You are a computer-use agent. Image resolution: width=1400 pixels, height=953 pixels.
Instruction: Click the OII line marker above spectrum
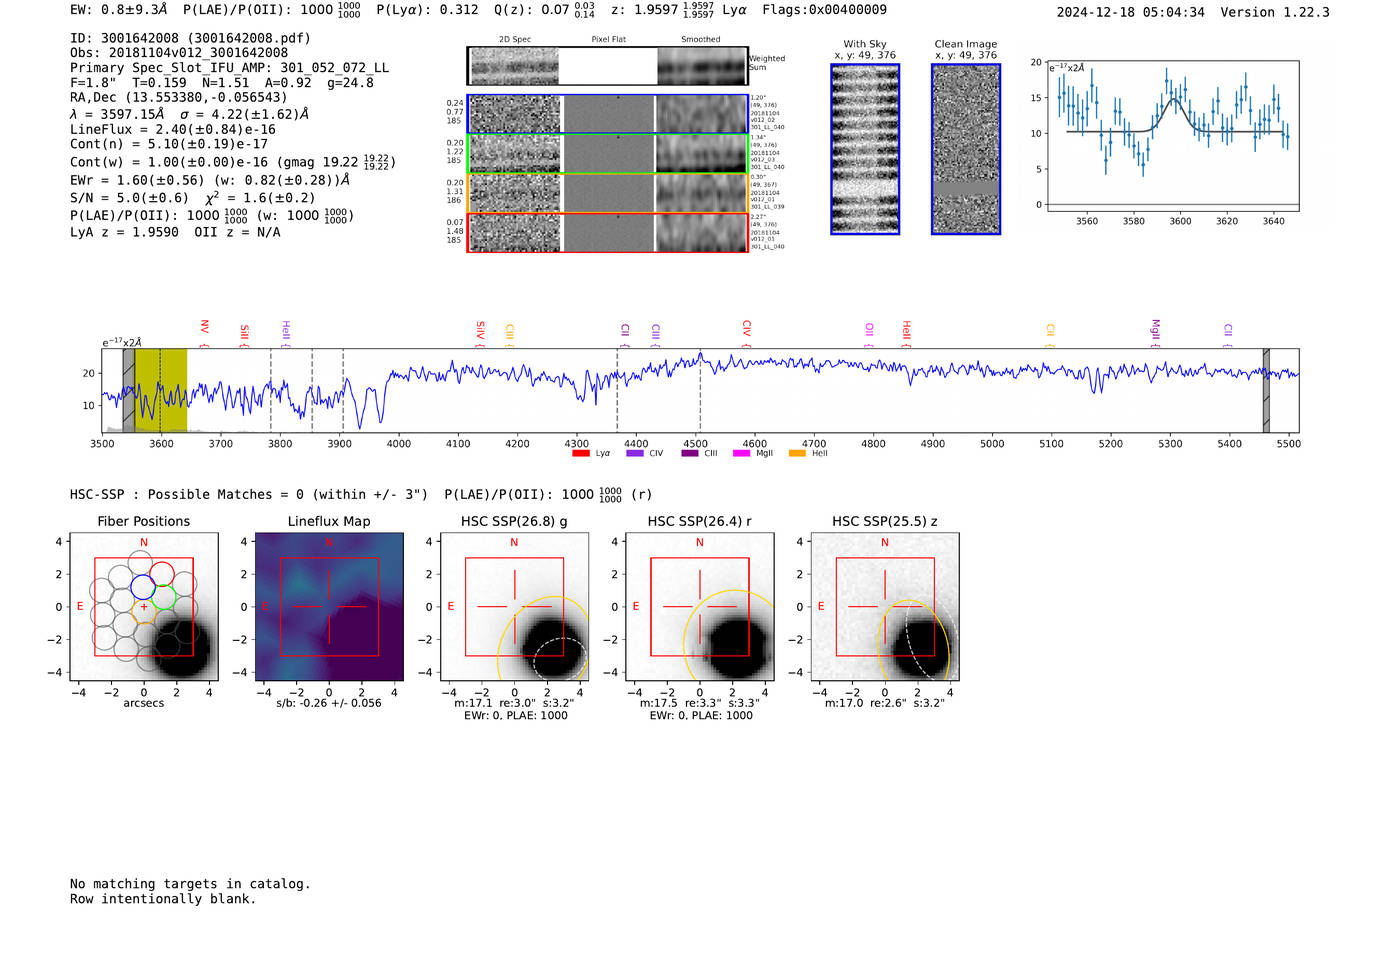pos(869,330)
